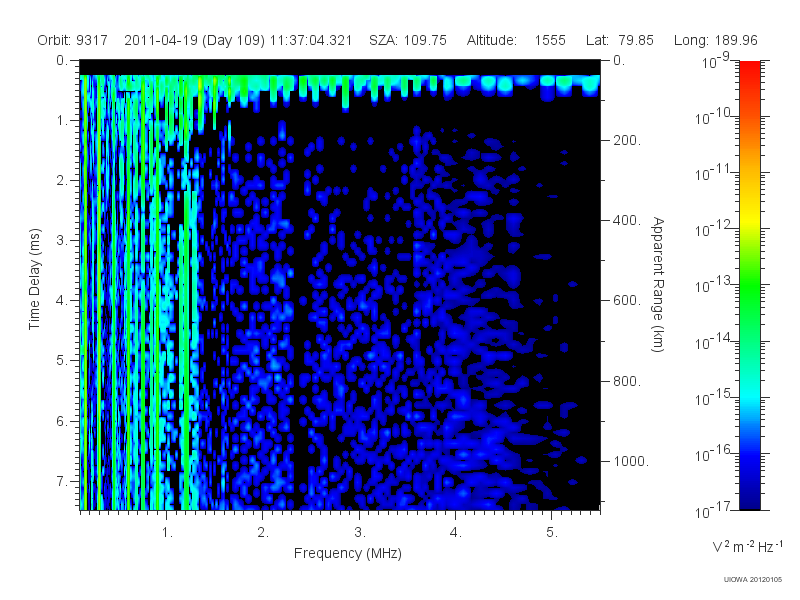Click the colorbar label '10⁻¹⁵'
The width and height of the screenshot is (800, 600).
pos(712,397)
